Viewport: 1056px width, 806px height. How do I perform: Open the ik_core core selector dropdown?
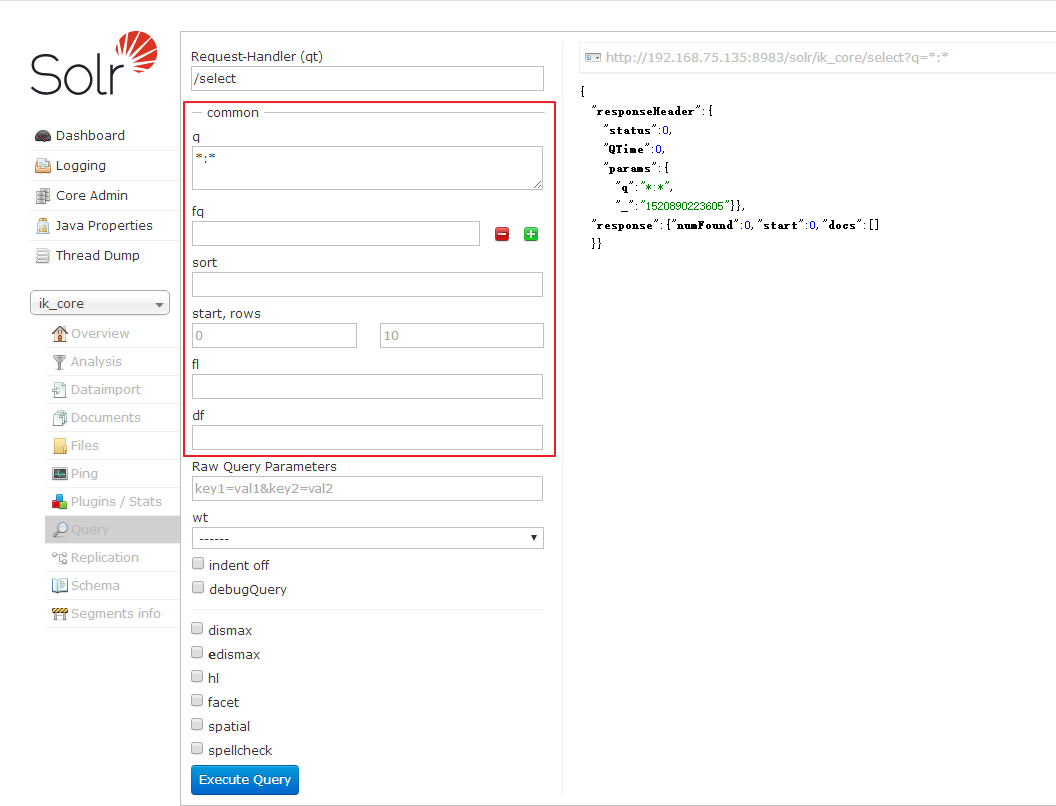(x=100, y=304)
